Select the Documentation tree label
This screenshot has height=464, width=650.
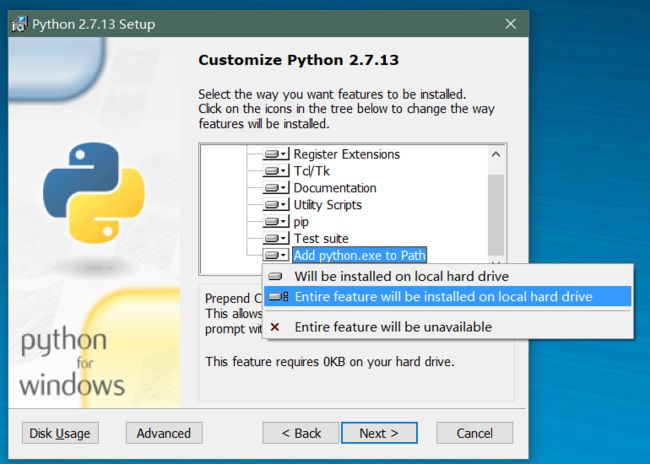point(335,188)
